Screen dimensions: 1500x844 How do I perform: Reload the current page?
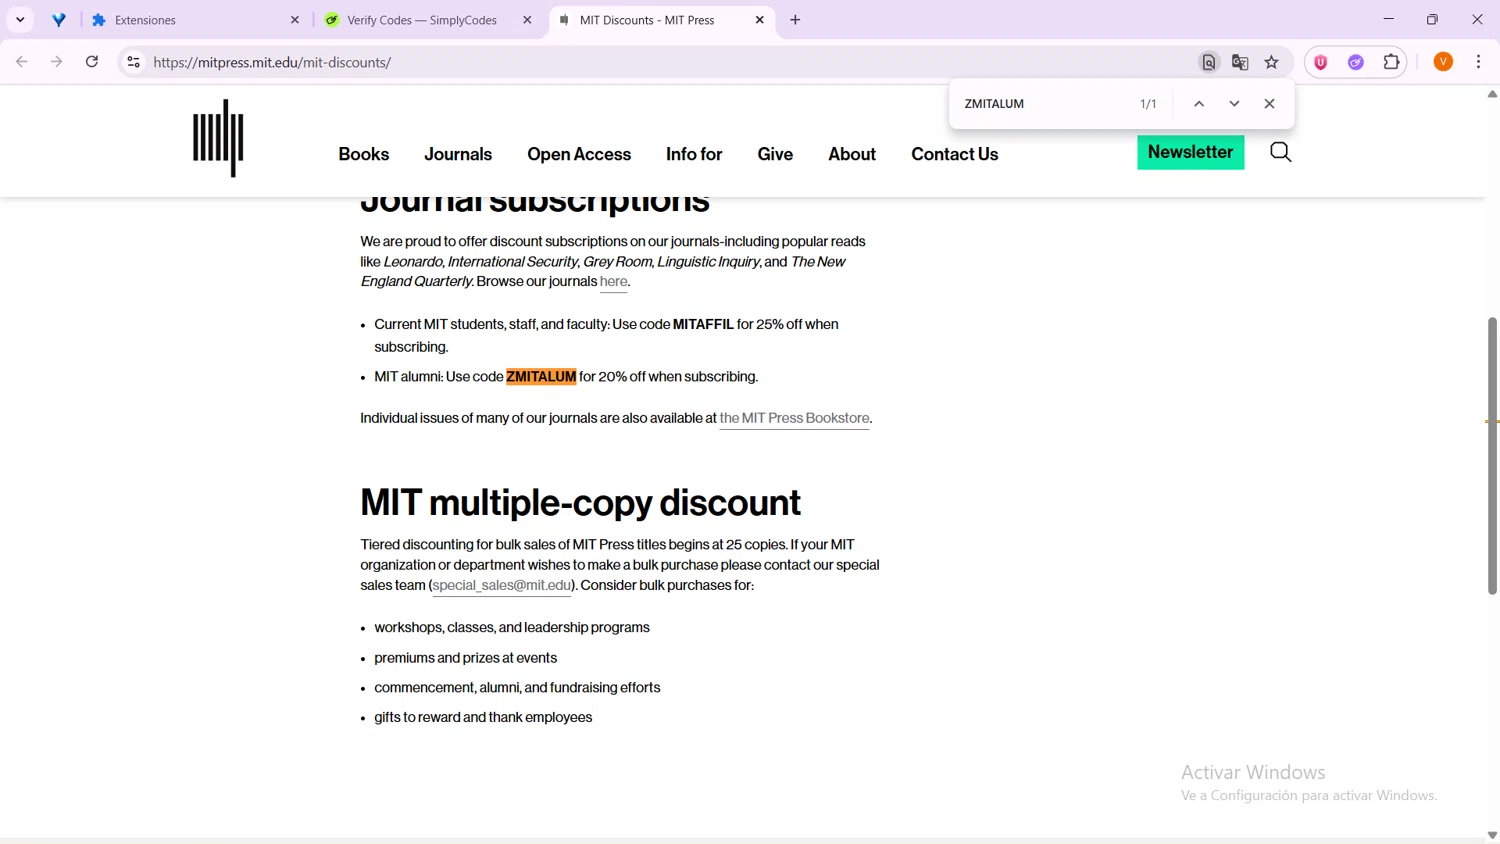92,62
